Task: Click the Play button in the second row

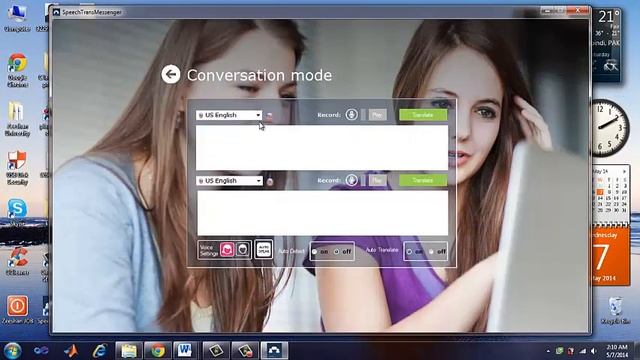Action: coord(378,180)
